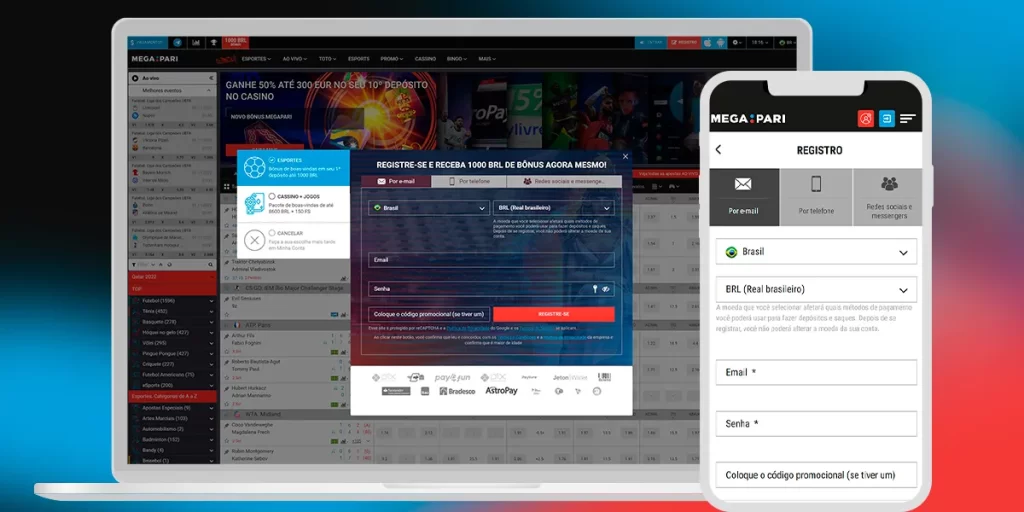Screen dimensions: 1024x512
Task: Click the Bradesco payment logo
Action: [x=457, y=391]
